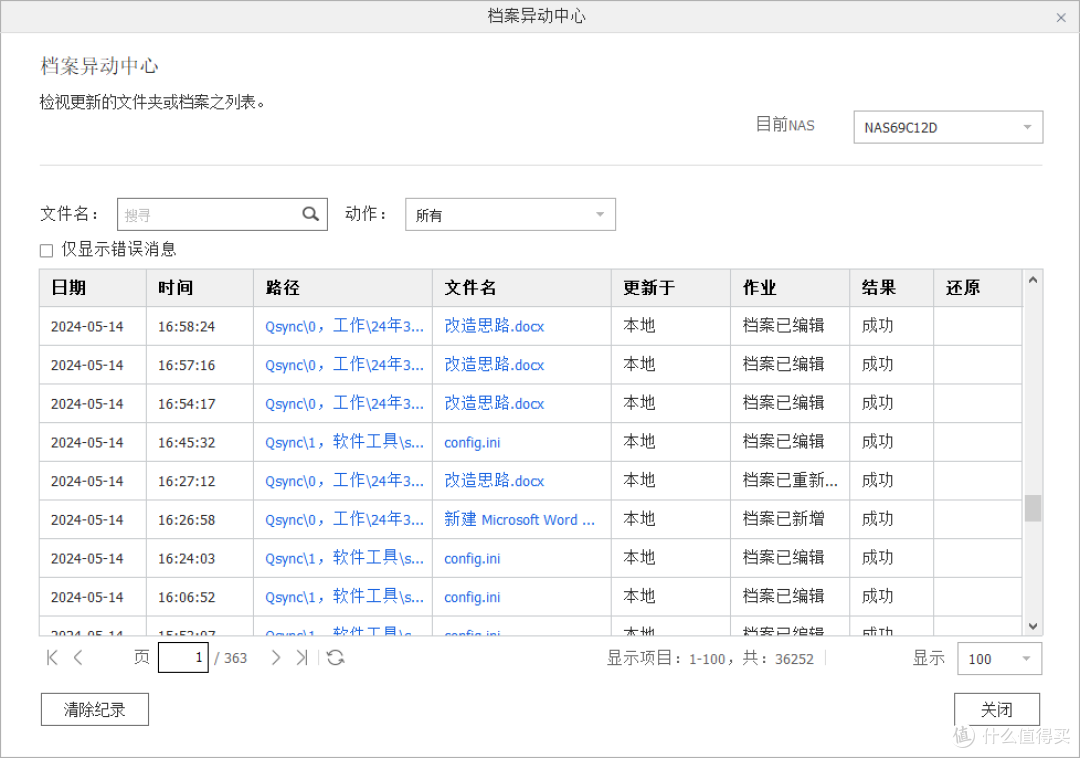The image size is (1080, 758).
Task: Open 改造思路.docx link at 16:58:24
Action: coord(494,326)
